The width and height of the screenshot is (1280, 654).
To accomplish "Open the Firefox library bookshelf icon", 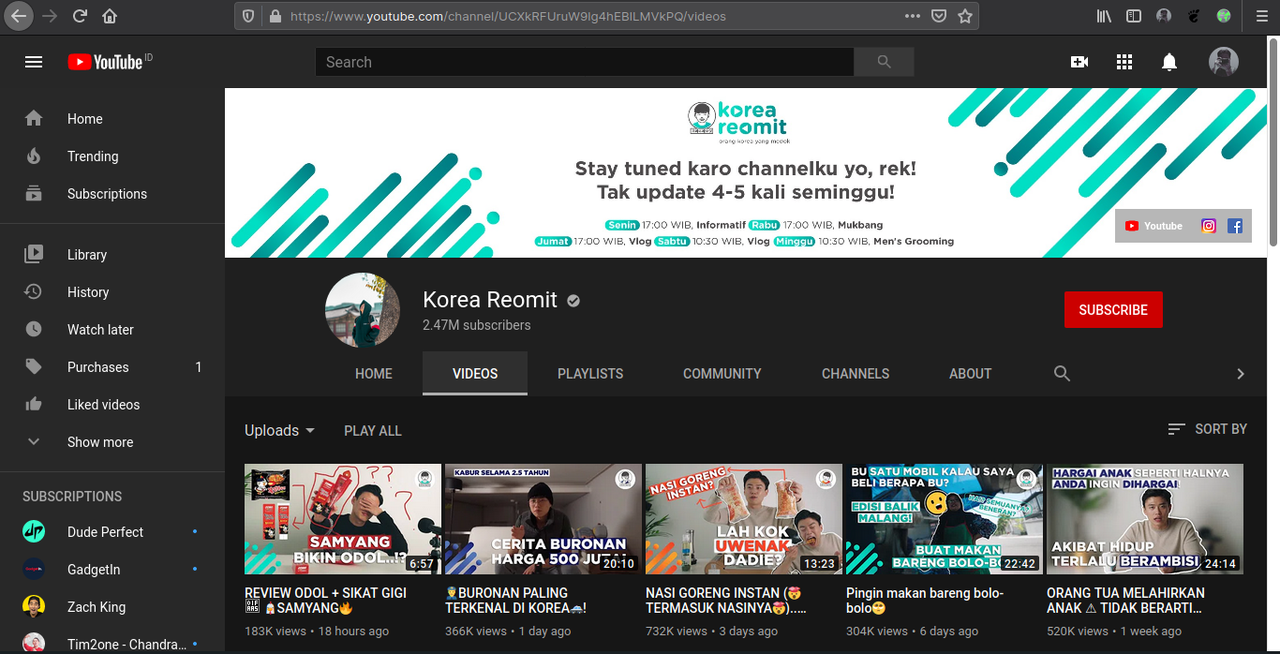I will (1104, 16).
